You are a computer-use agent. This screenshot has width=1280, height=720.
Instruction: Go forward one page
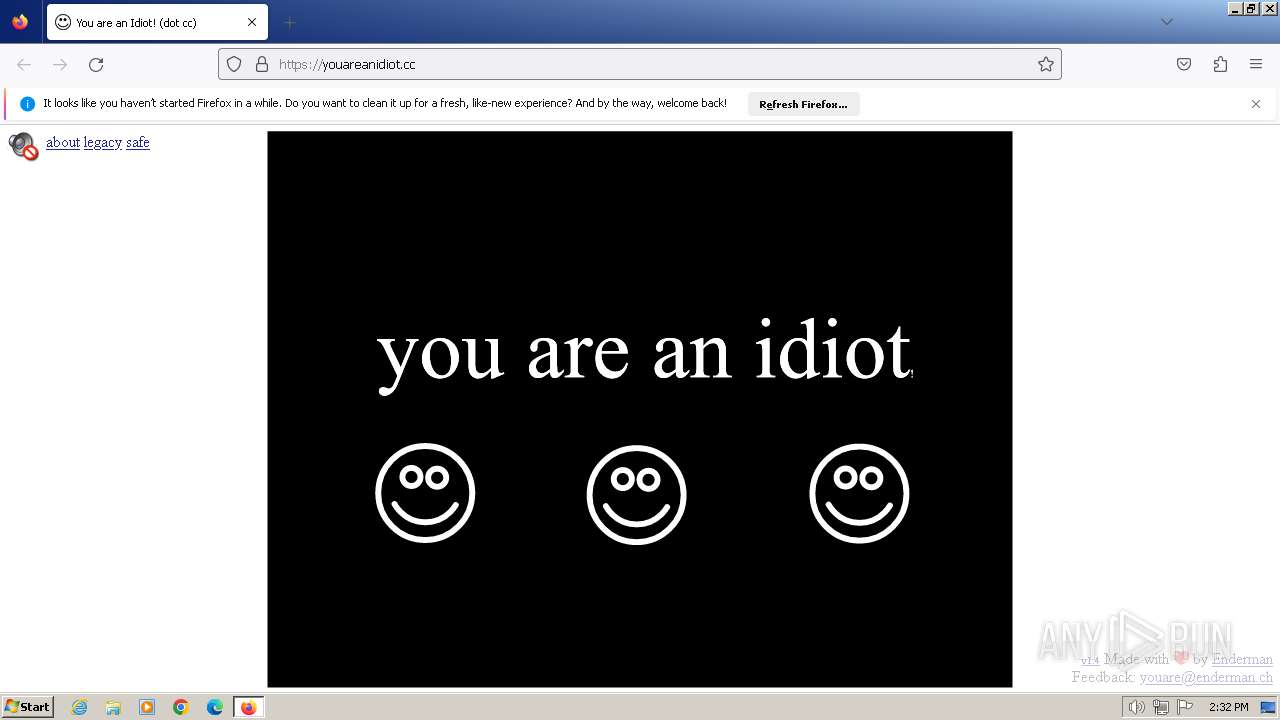pos(60,64)
